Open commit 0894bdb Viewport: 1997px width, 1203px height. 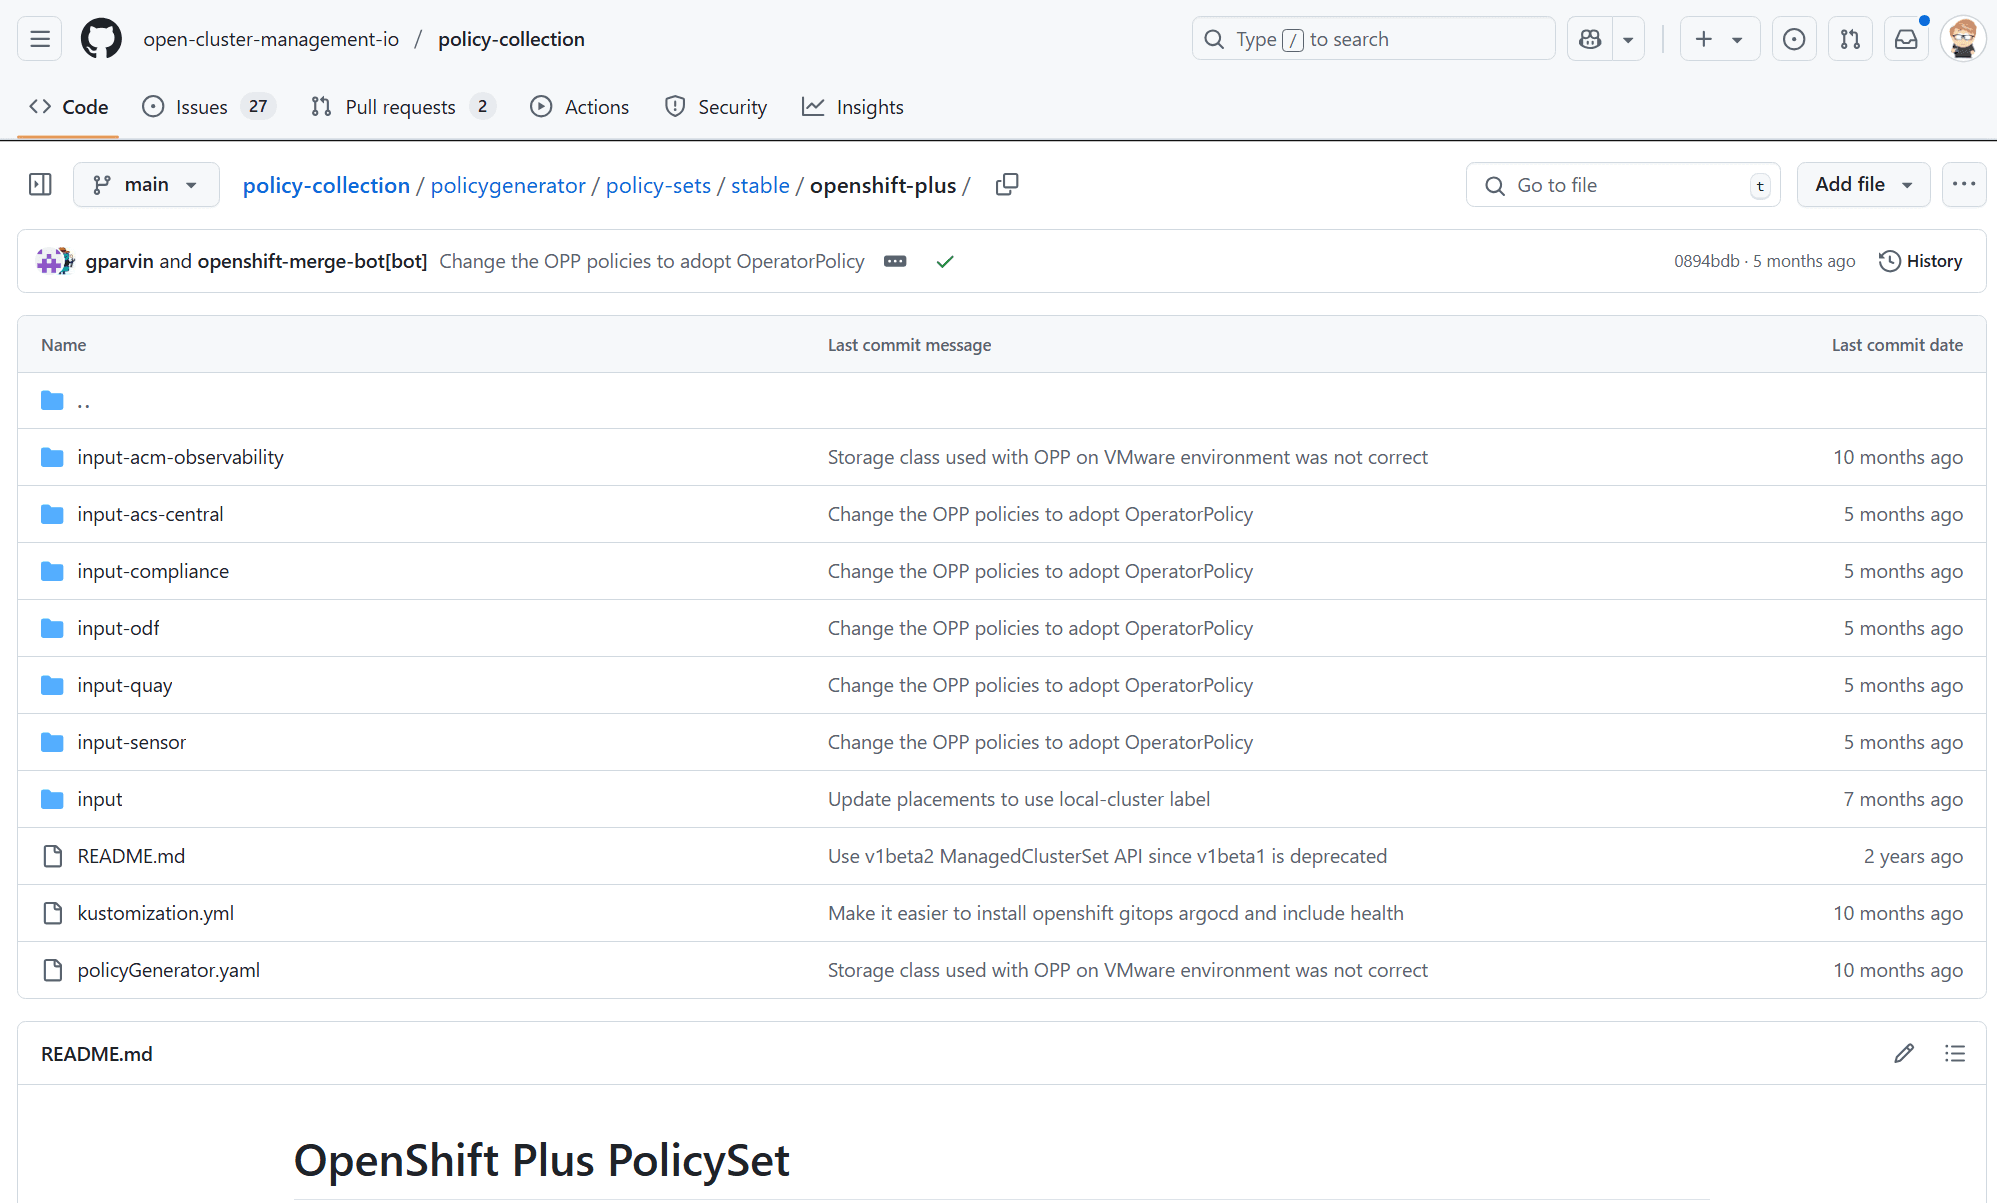click(1707, 261)
